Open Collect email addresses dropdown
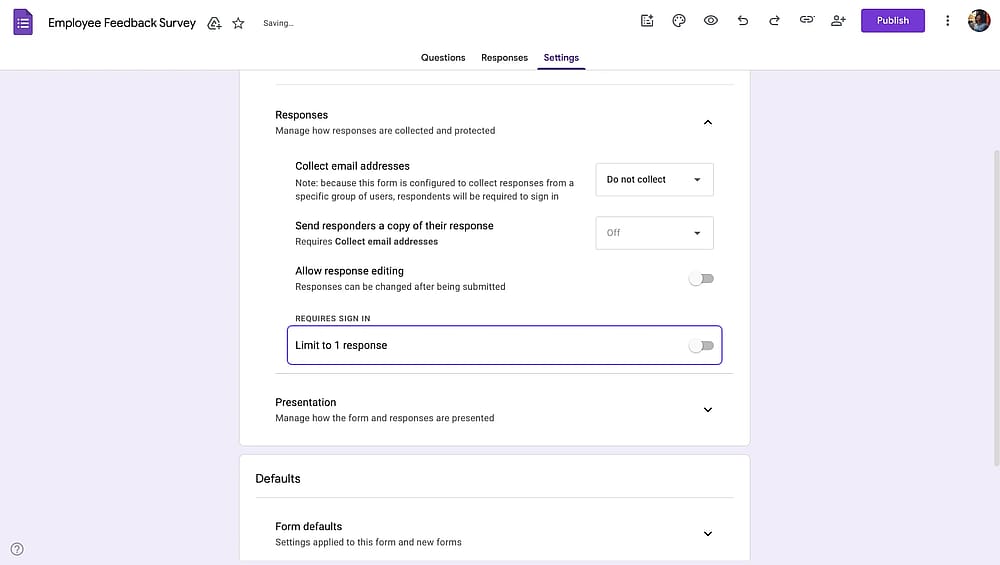The height and width of the screenshot is (565, 1000). coord(654,179)
